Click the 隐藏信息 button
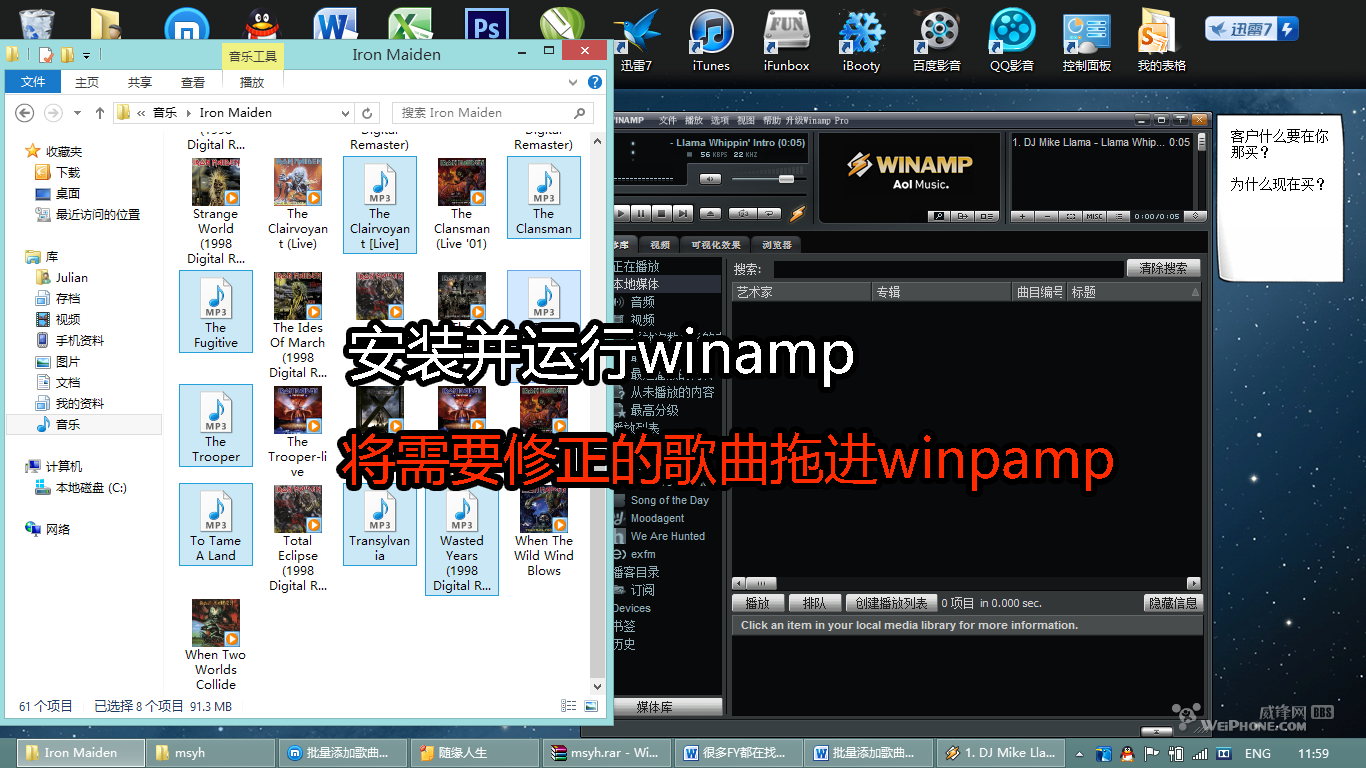The image size is (1366, 768). tap(1173, 603)
